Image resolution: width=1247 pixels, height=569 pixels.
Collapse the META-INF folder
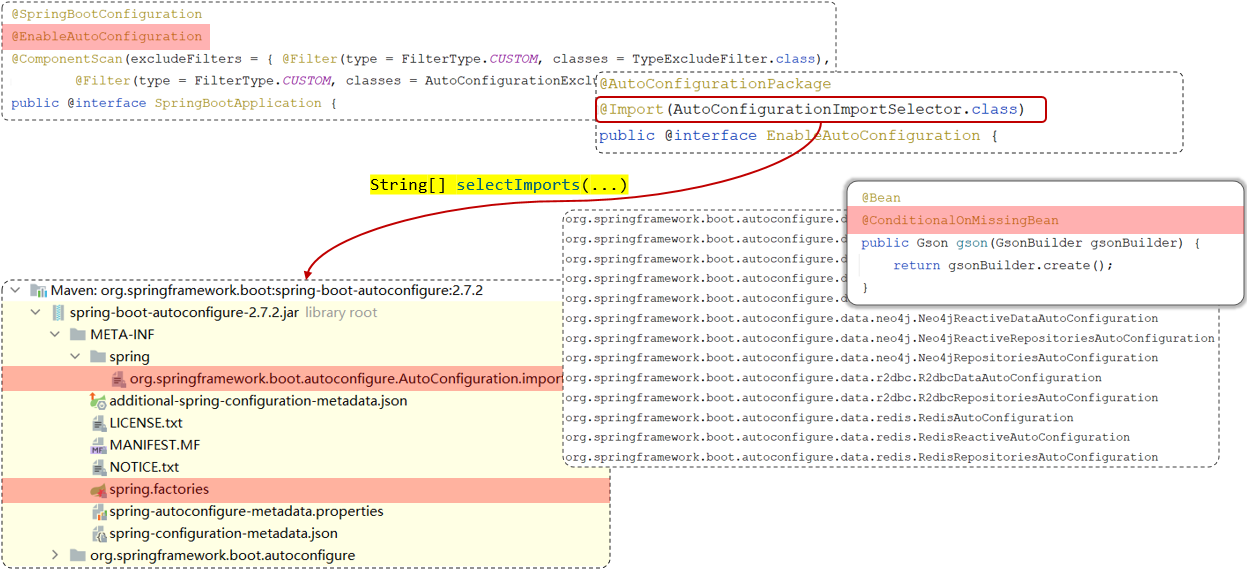pyautogui.click(x=56, y=335)
